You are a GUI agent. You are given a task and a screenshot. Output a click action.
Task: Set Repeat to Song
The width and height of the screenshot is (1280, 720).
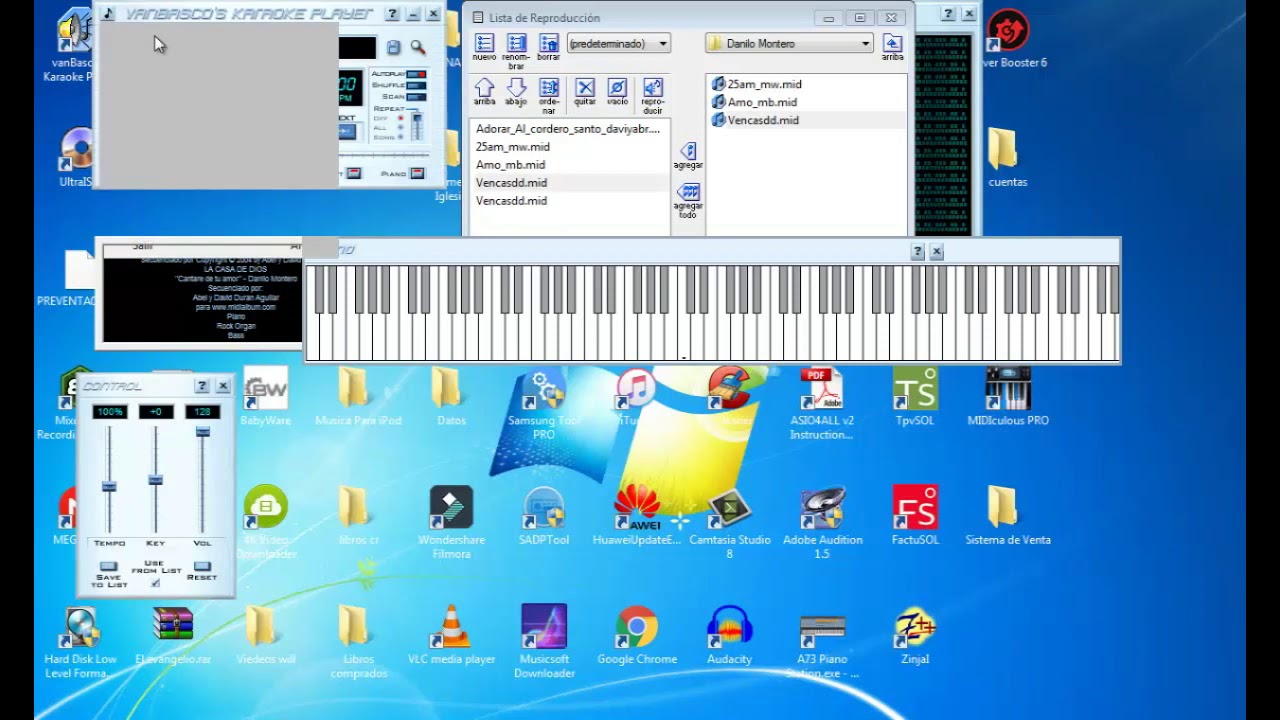pos(401,136)
